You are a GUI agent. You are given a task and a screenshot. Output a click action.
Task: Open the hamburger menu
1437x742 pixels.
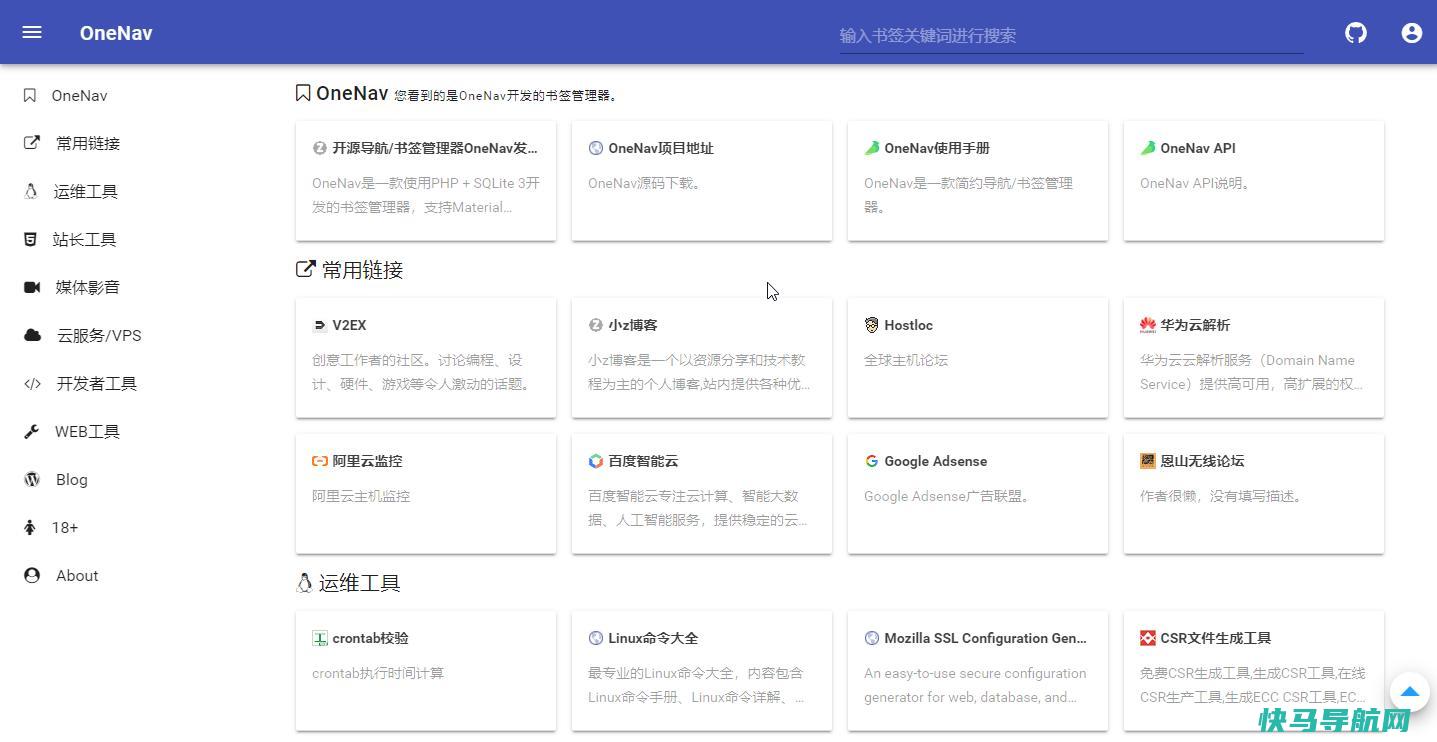coord(32,32)
